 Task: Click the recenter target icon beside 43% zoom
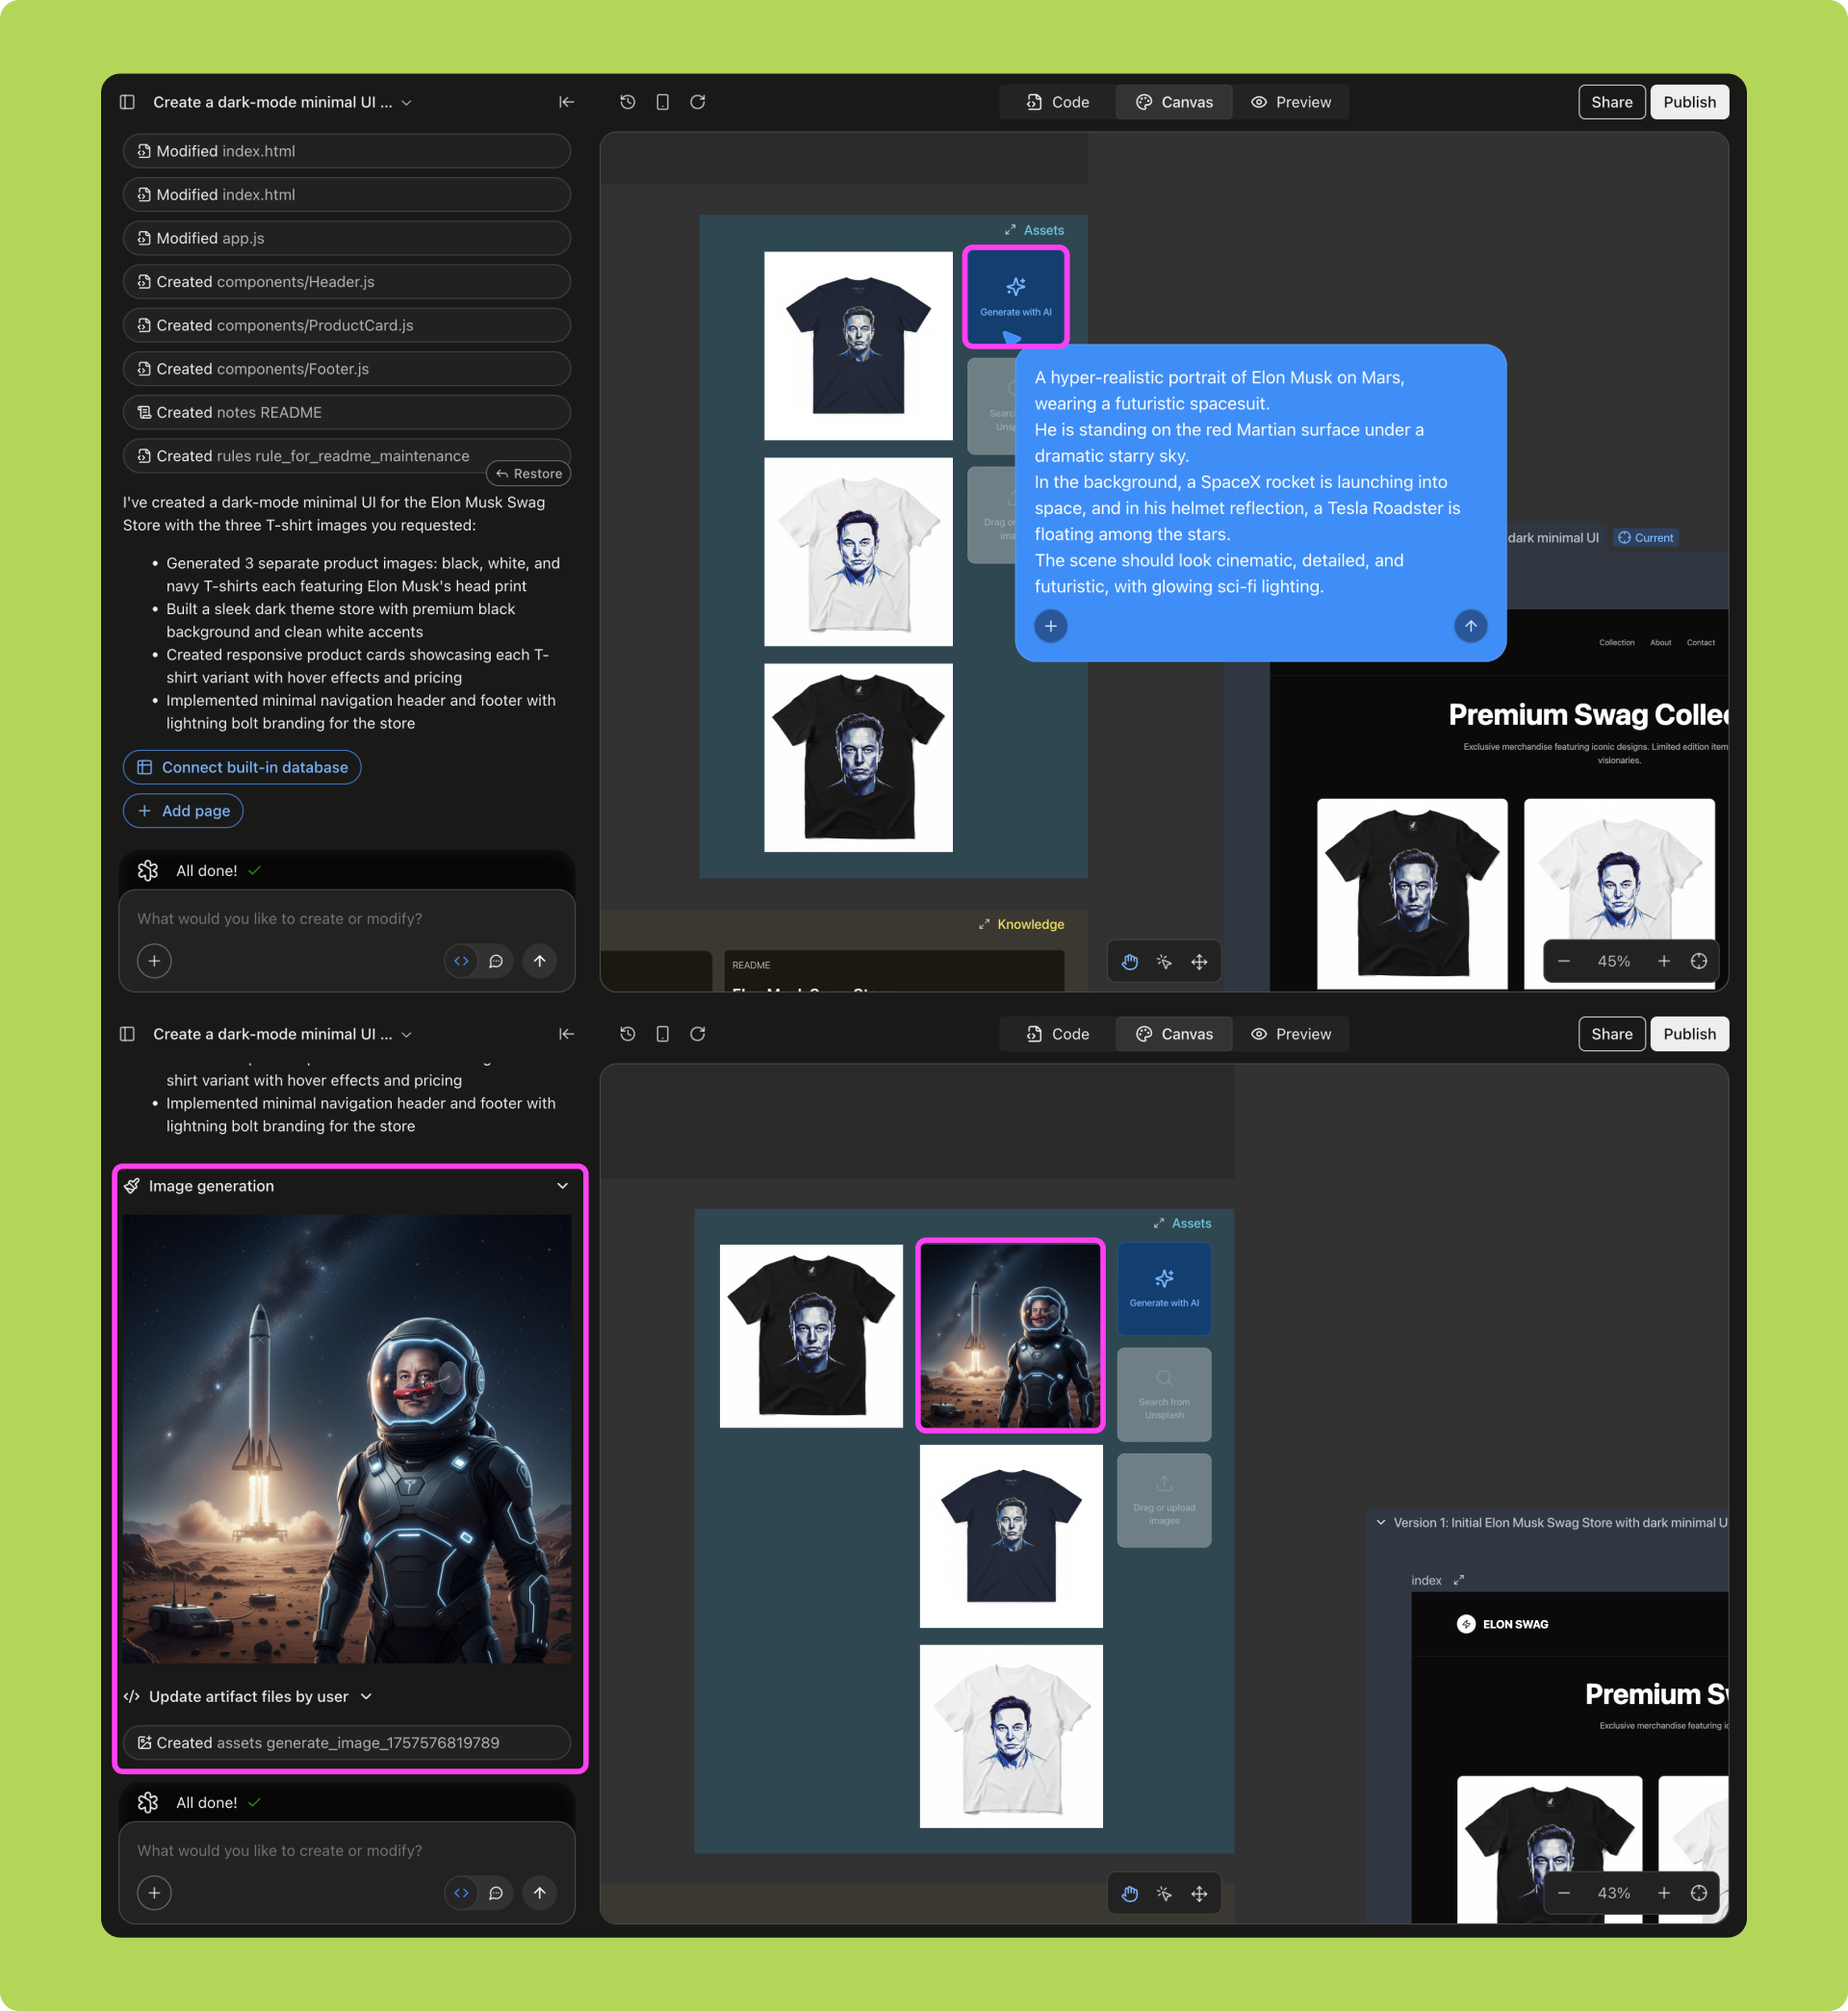[1698, 1893]
